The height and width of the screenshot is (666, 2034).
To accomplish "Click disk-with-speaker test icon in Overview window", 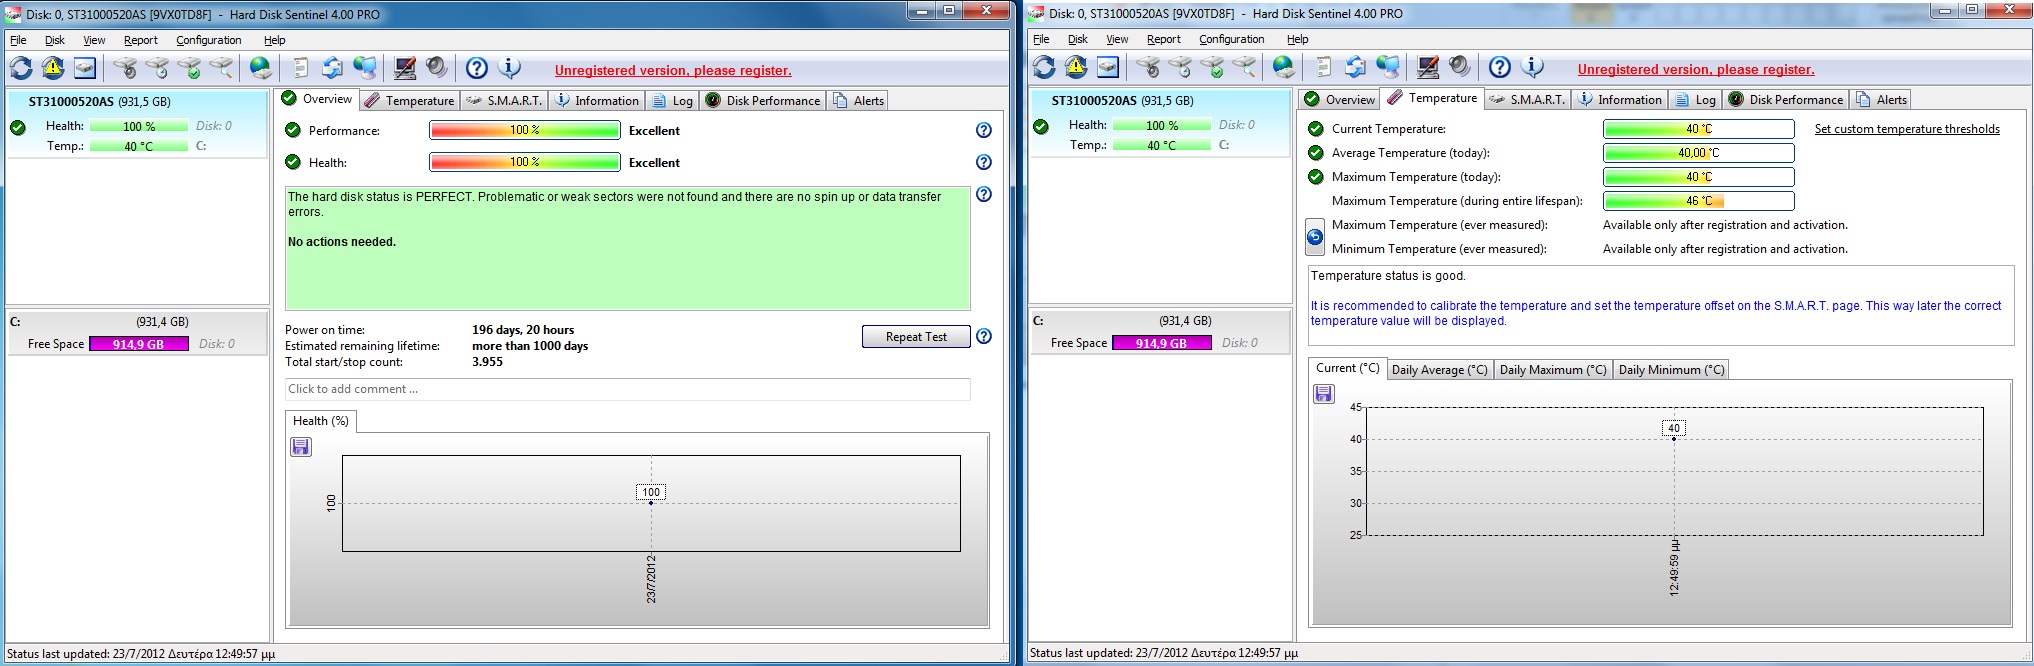I will tap(124, 68).
